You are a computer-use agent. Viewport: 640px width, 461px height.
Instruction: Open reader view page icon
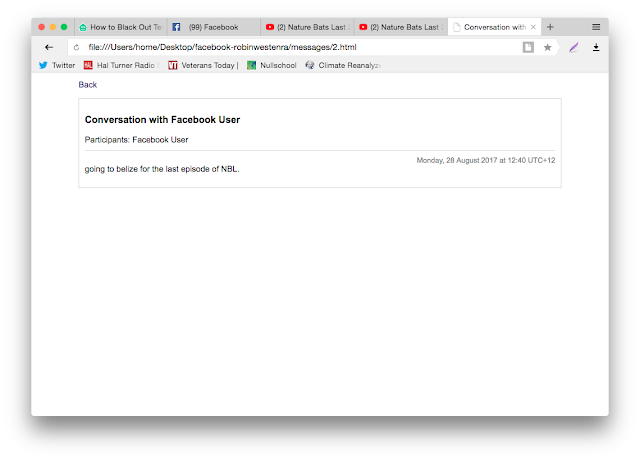(x=528, y=47)
